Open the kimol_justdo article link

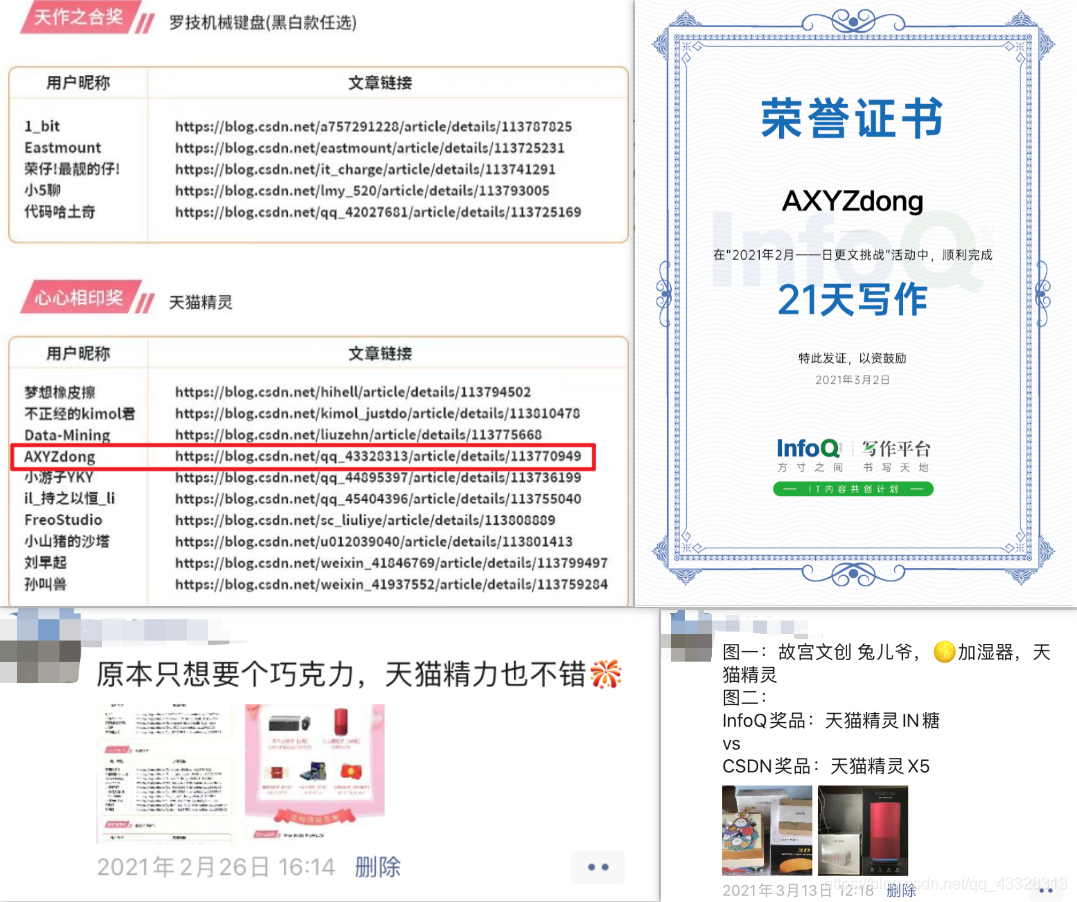coord(377,413)
